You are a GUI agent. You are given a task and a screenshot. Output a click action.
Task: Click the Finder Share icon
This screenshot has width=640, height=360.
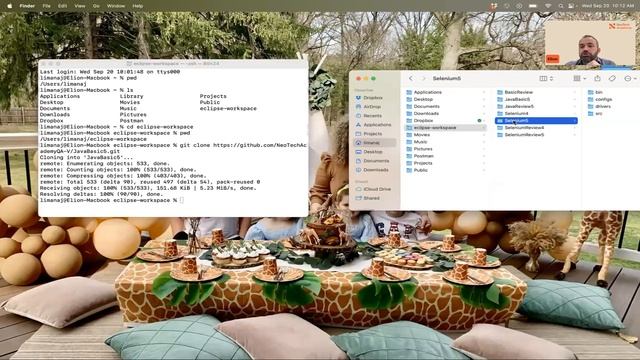[x=598, y=78]
